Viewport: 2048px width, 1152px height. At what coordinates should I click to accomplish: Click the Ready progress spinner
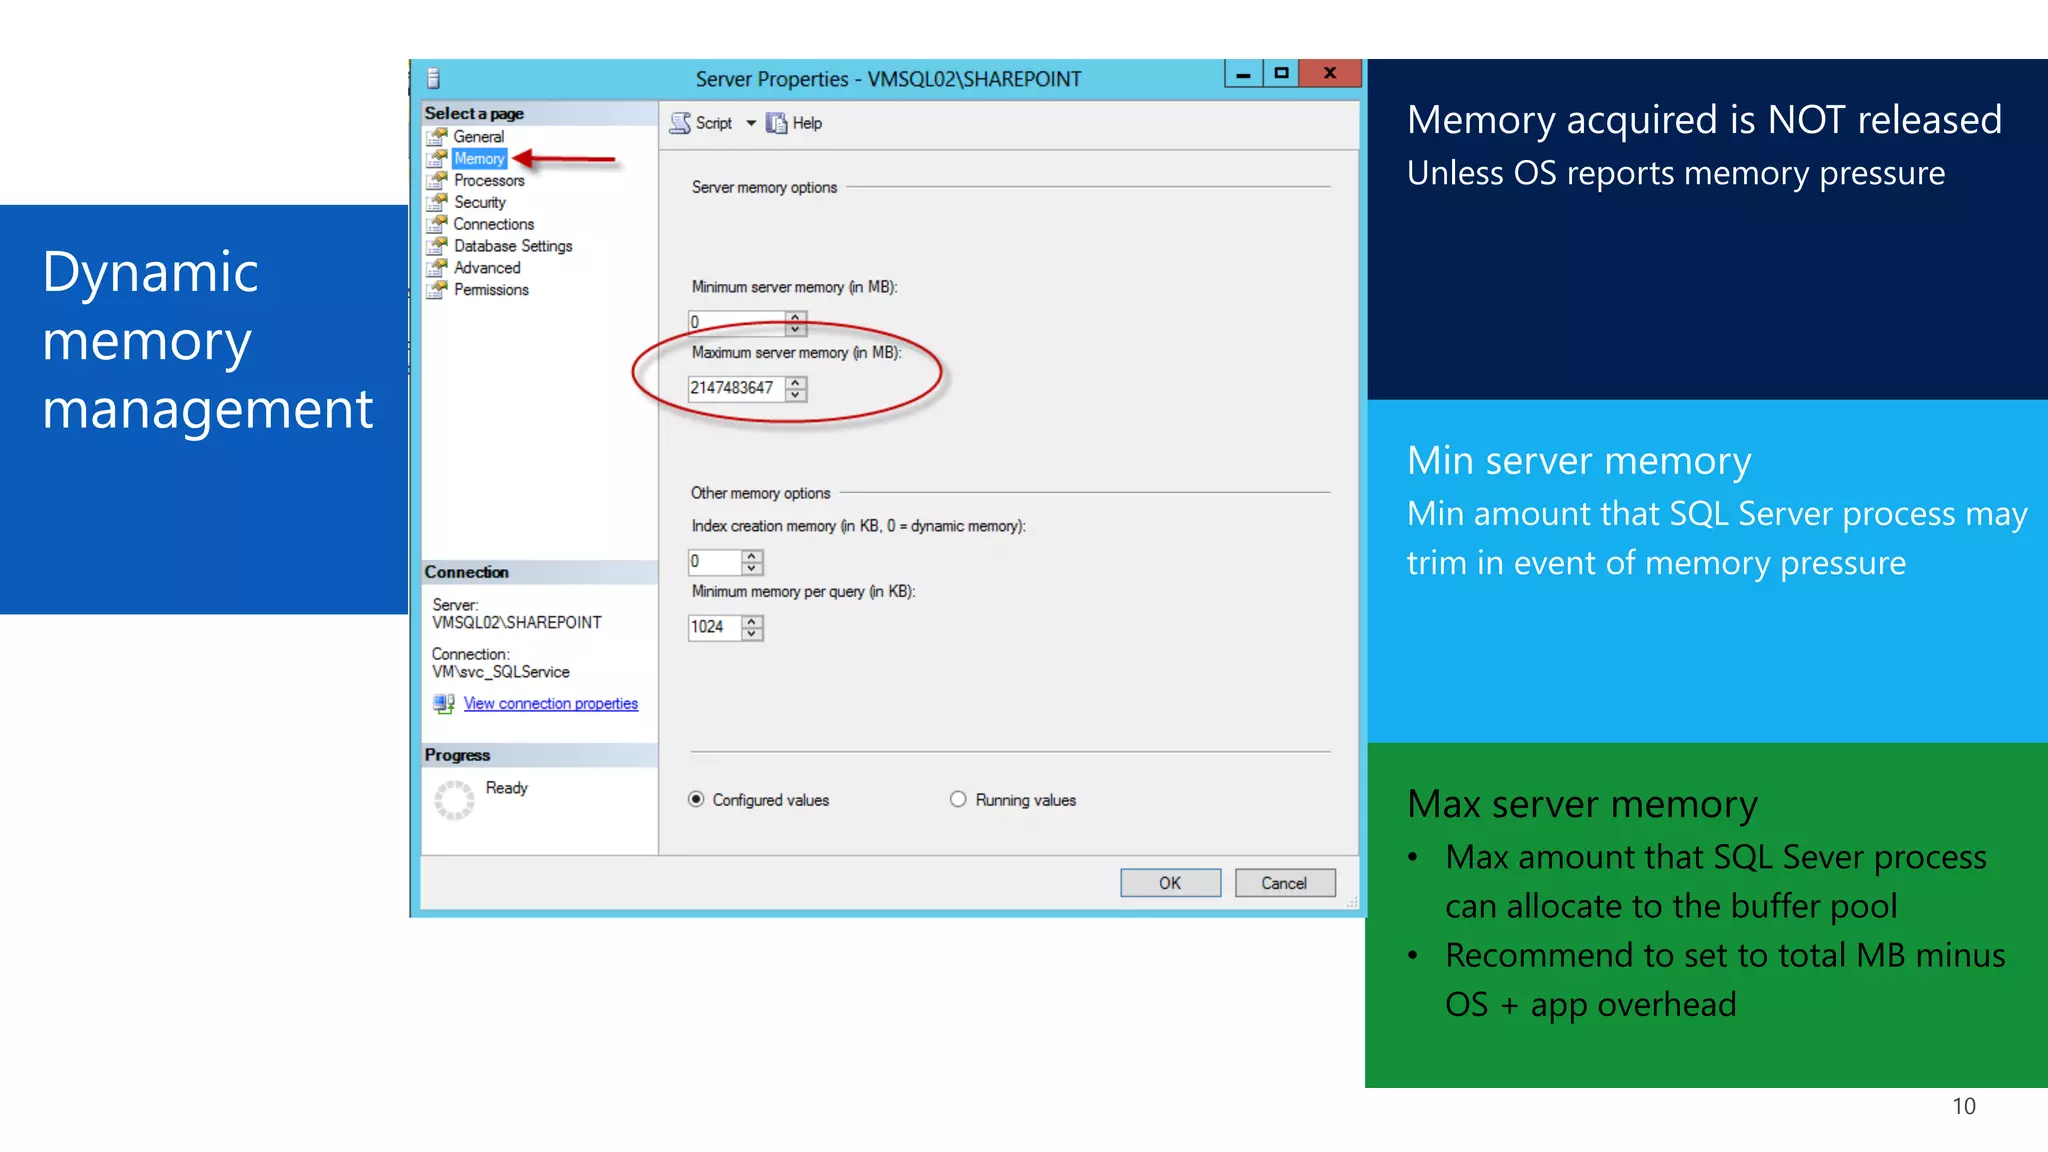pos(454,800)
